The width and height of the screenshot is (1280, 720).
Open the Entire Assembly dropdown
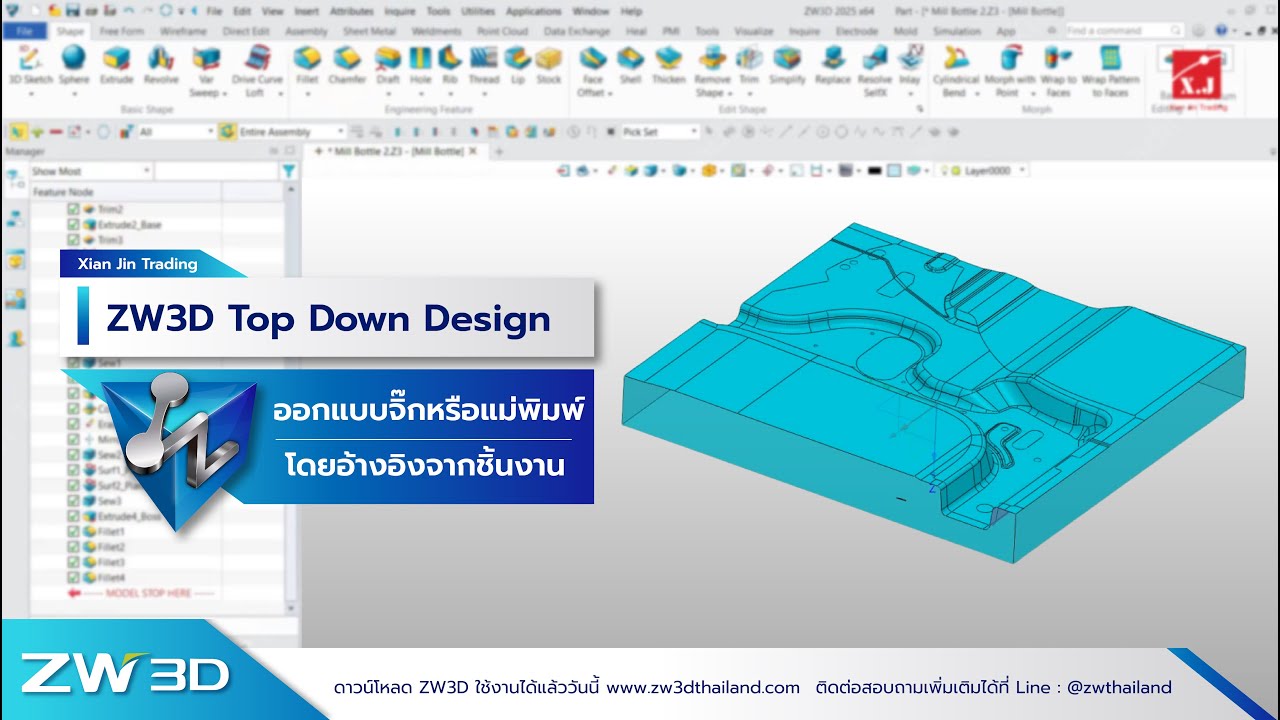(292, 131)
